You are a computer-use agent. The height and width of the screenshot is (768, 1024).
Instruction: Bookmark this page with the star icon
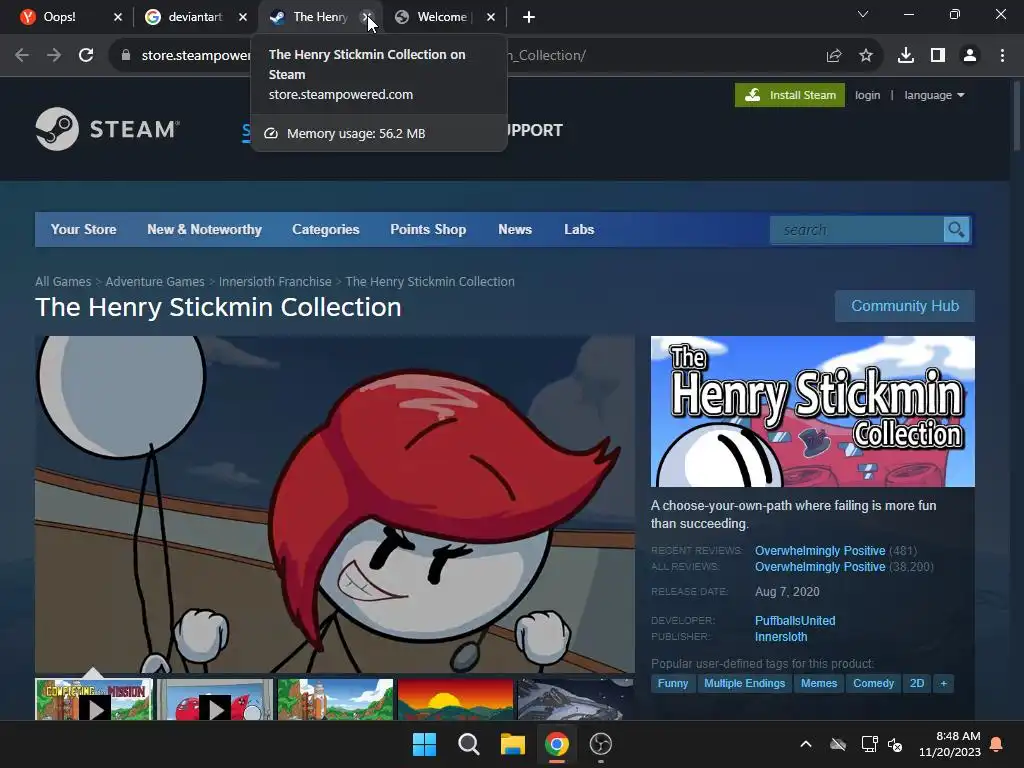[866, 56]
